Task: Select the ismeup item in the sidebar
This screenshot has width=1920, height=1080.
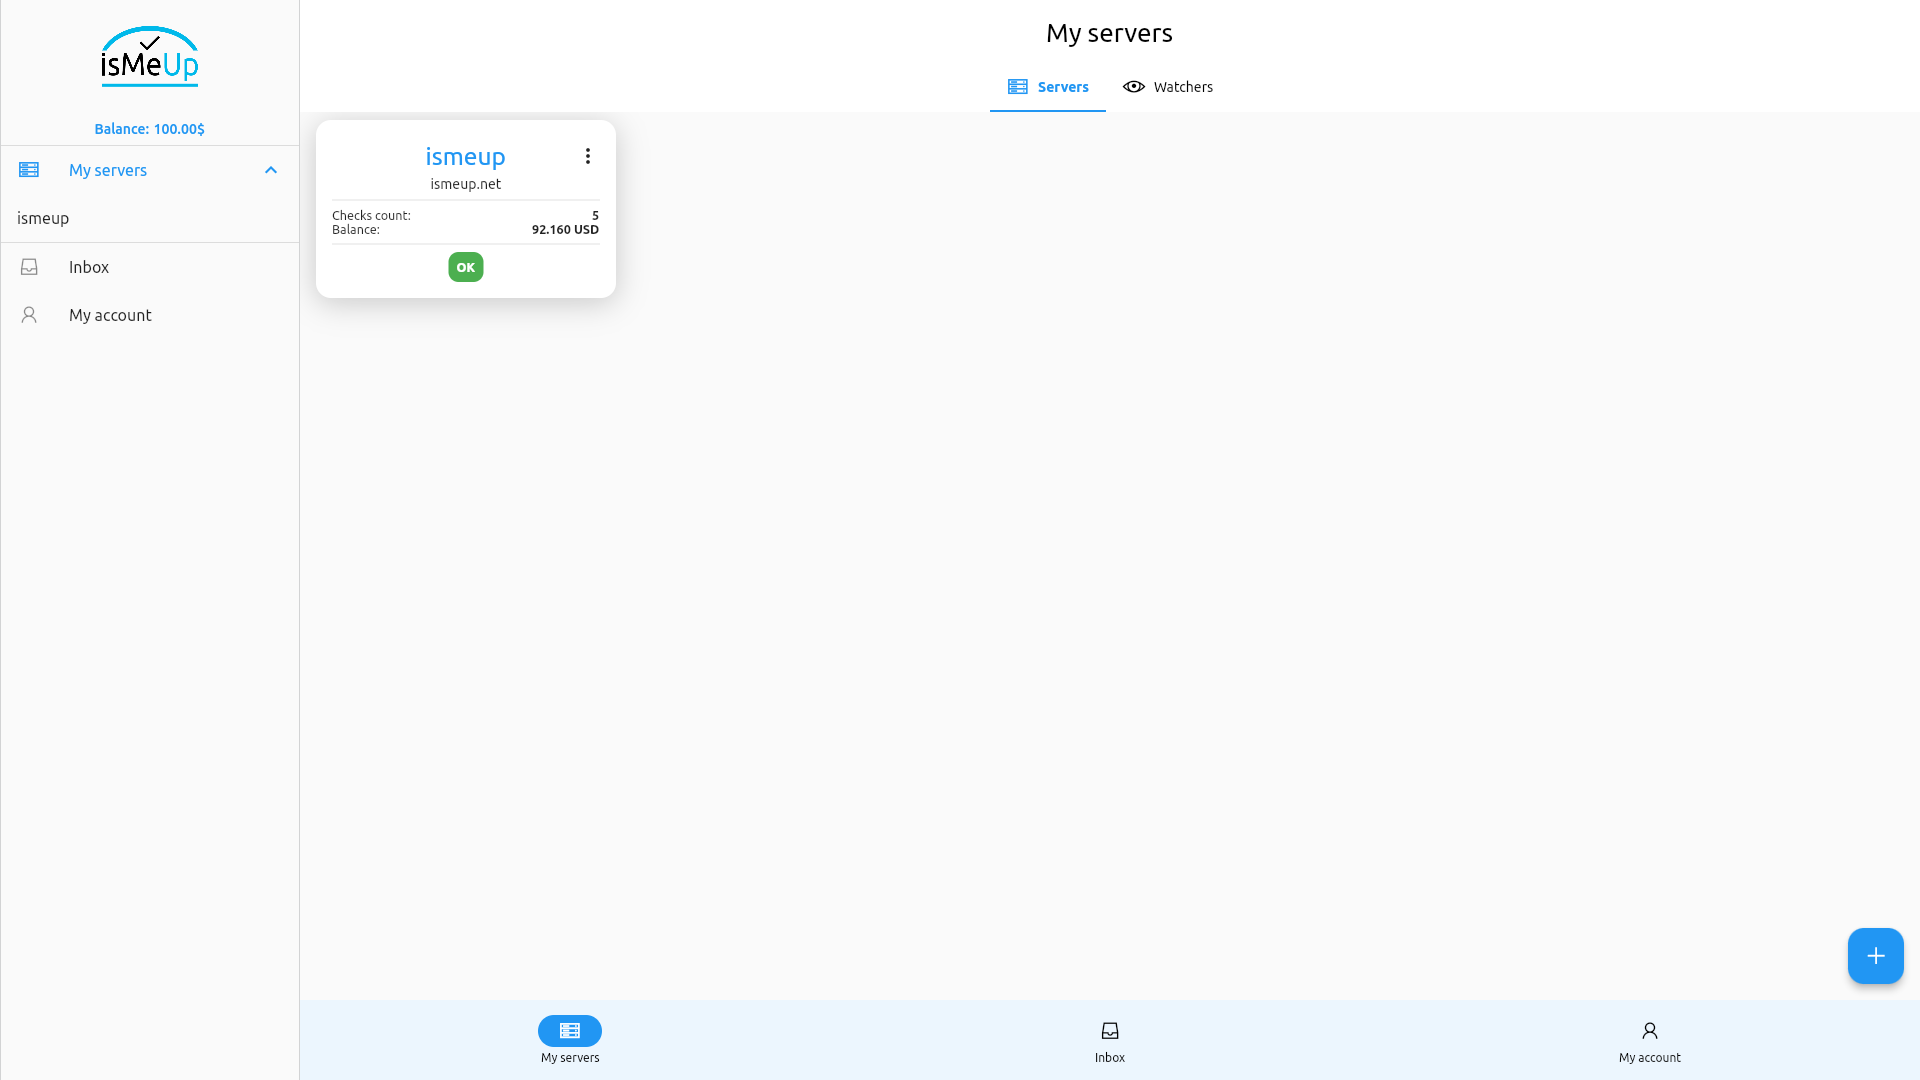Action: coord(43,218)
